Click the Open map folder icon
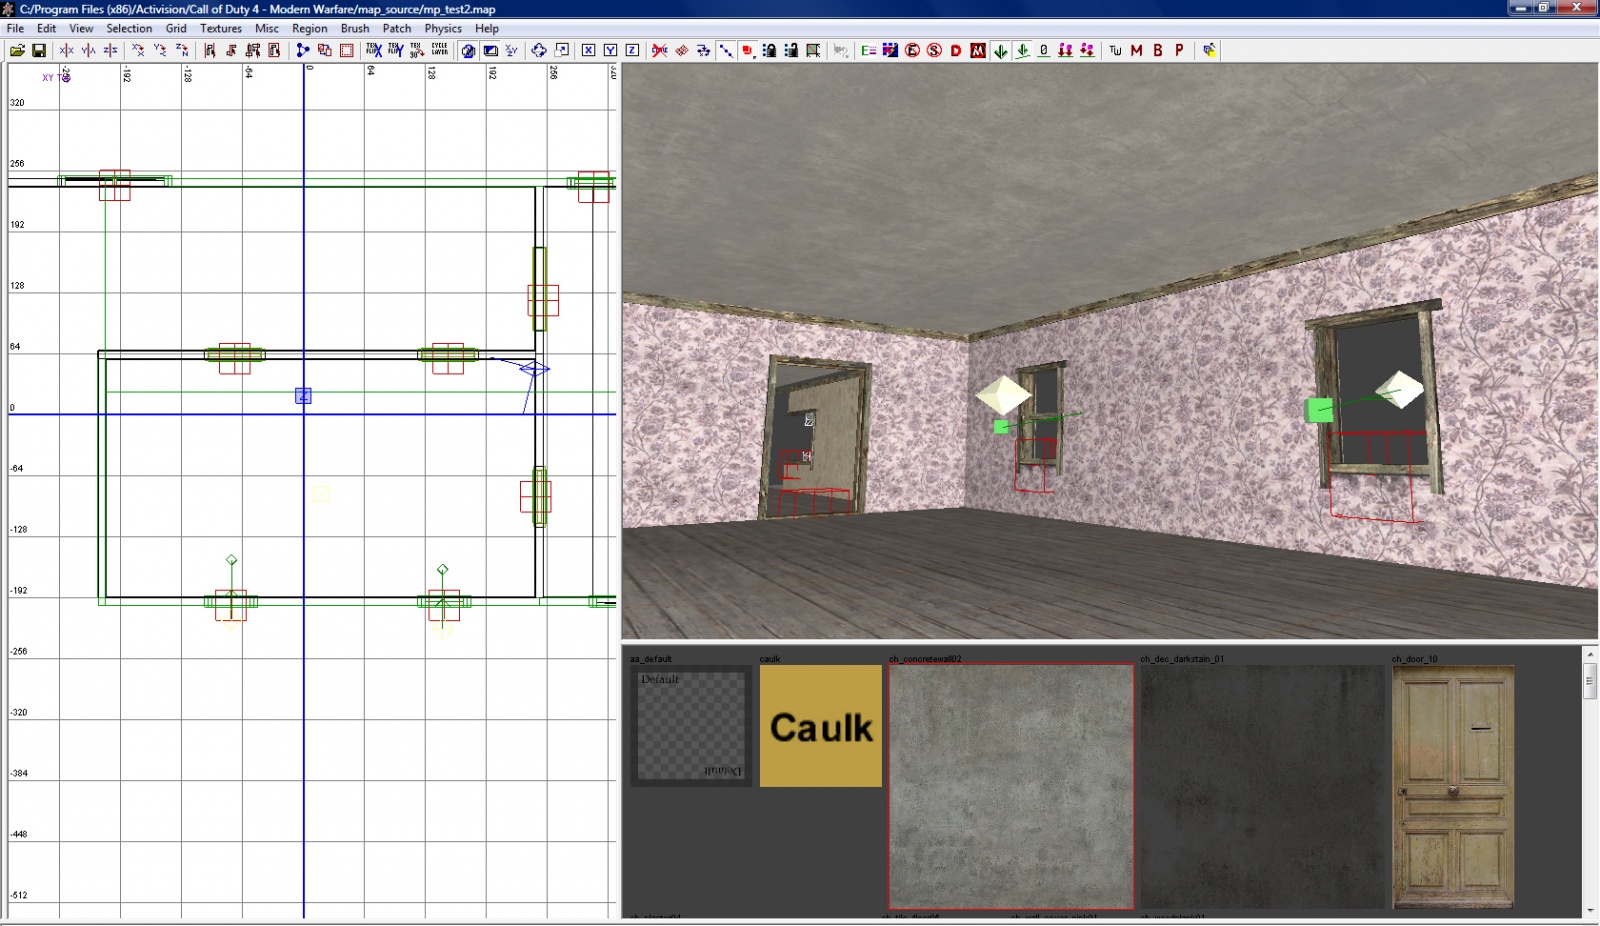Viewport: 1600px width, 926px height. click(x=17, y=50)
